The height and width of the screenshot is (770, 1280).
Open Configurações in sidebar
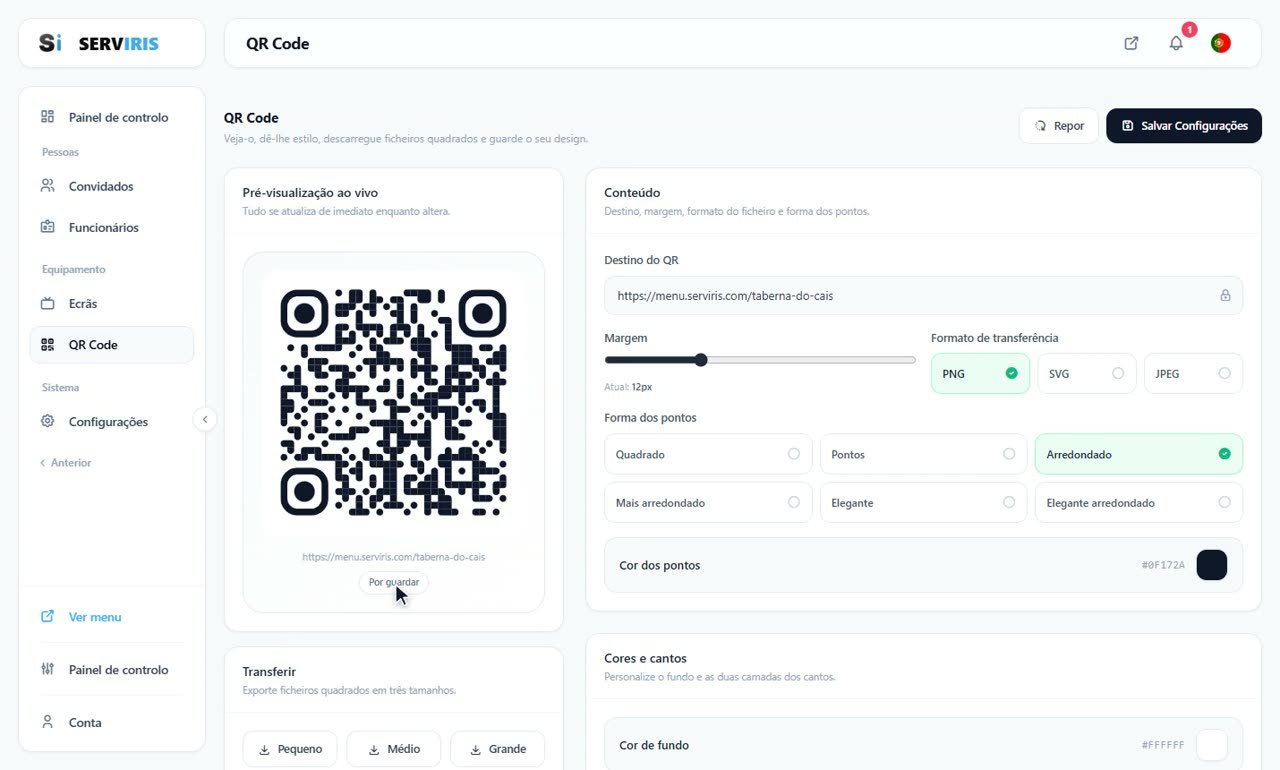pyautogui.click(x=112, y=422)
